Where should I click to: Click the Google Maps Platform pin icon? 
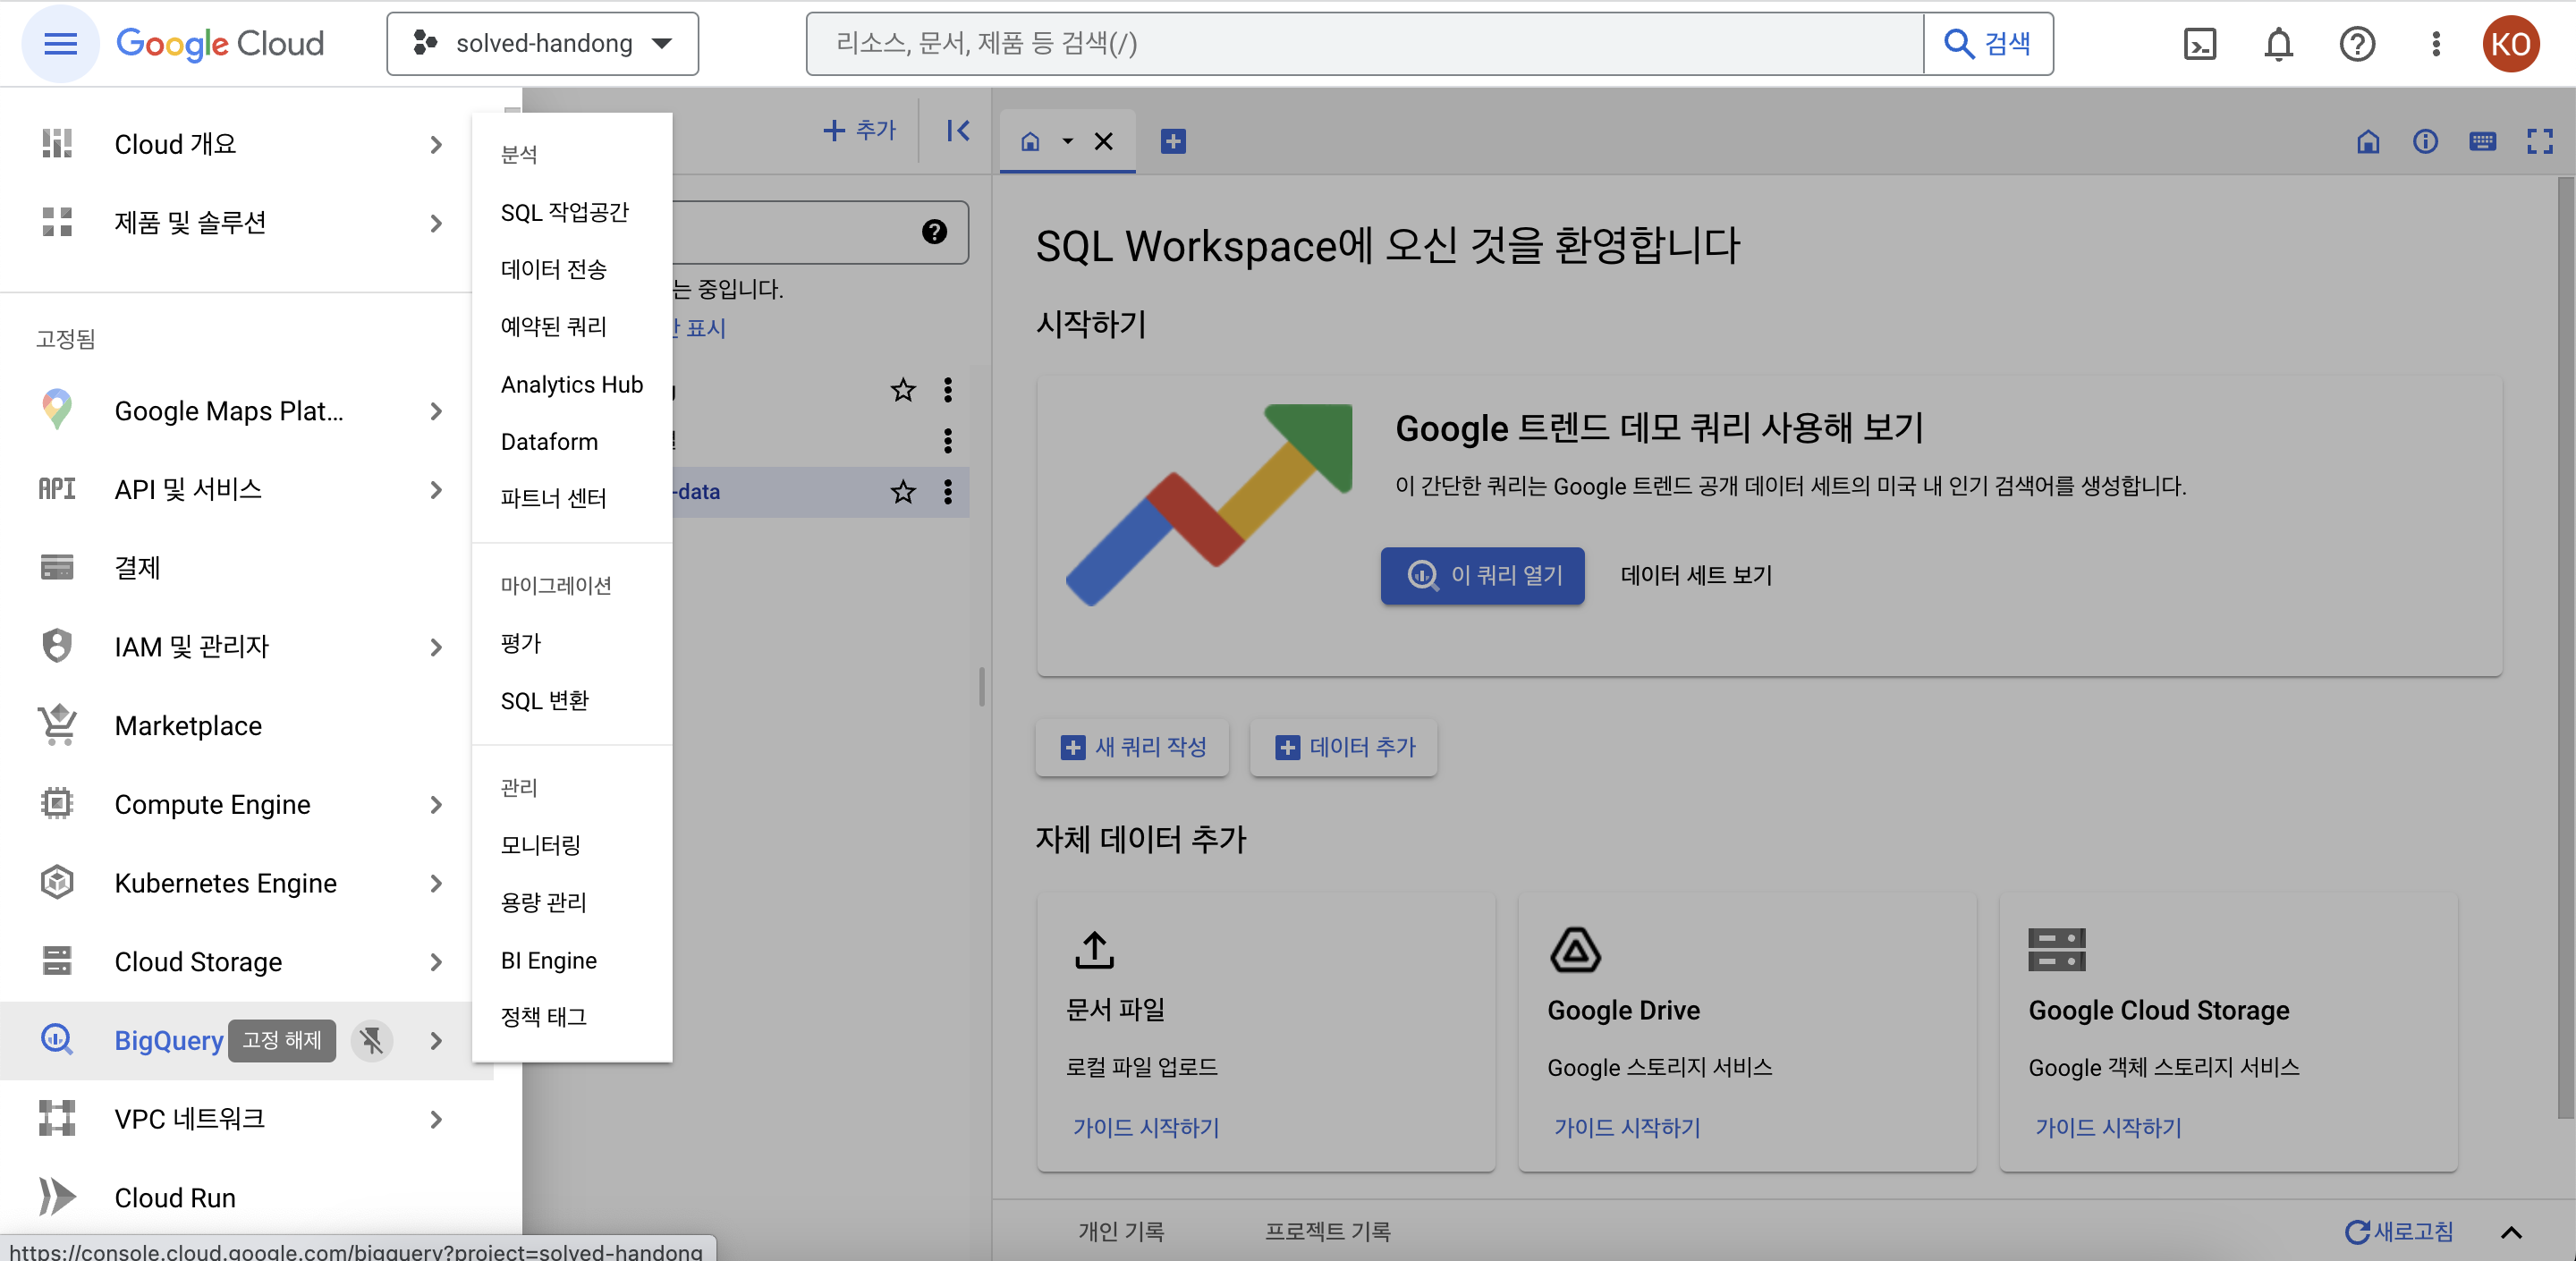[x=57, y=410]
